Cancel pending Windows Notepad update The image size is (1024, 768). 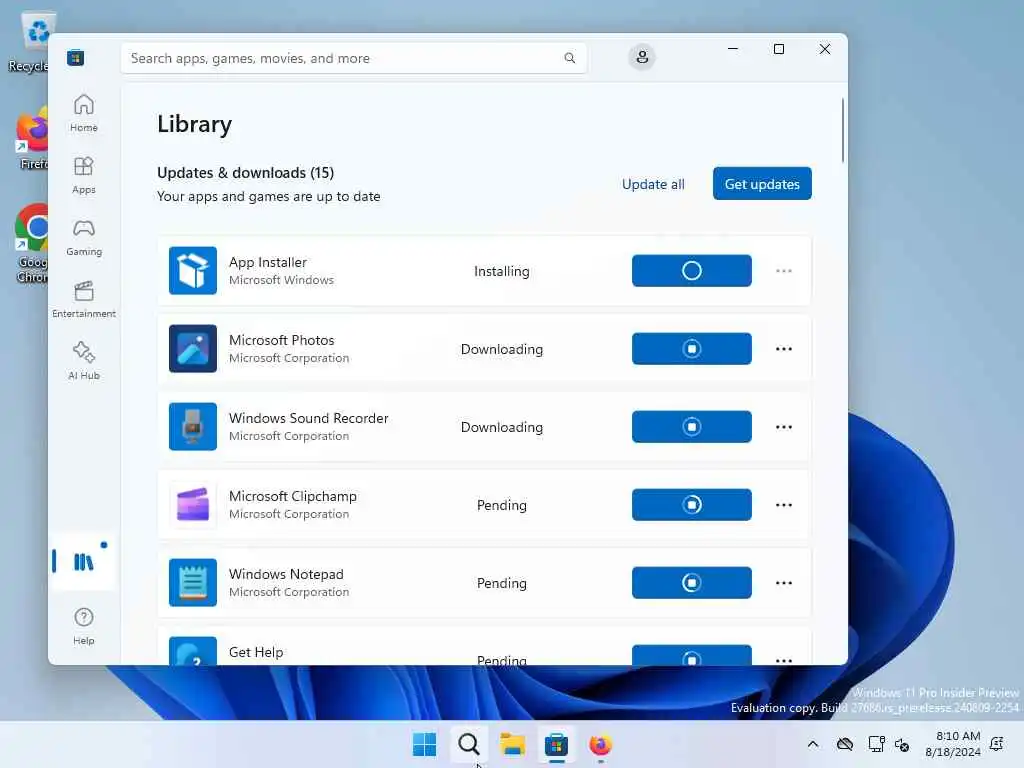coord(692,583)
